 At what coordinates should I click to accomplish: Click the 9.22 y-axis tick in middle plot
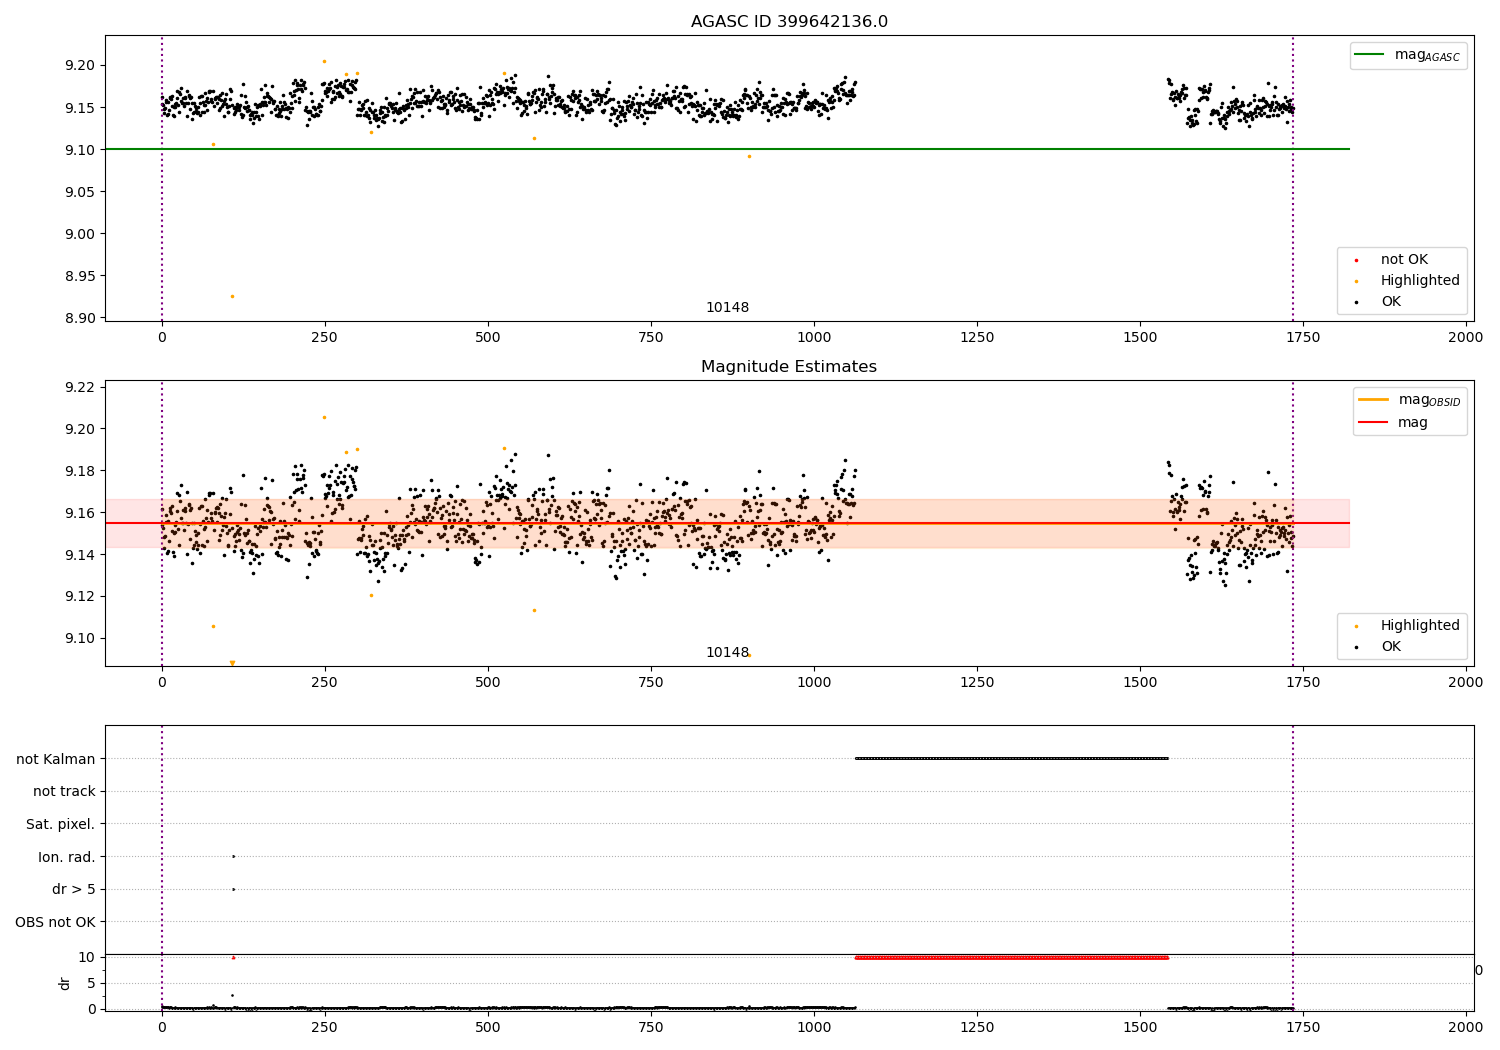(x=79, y=387)
